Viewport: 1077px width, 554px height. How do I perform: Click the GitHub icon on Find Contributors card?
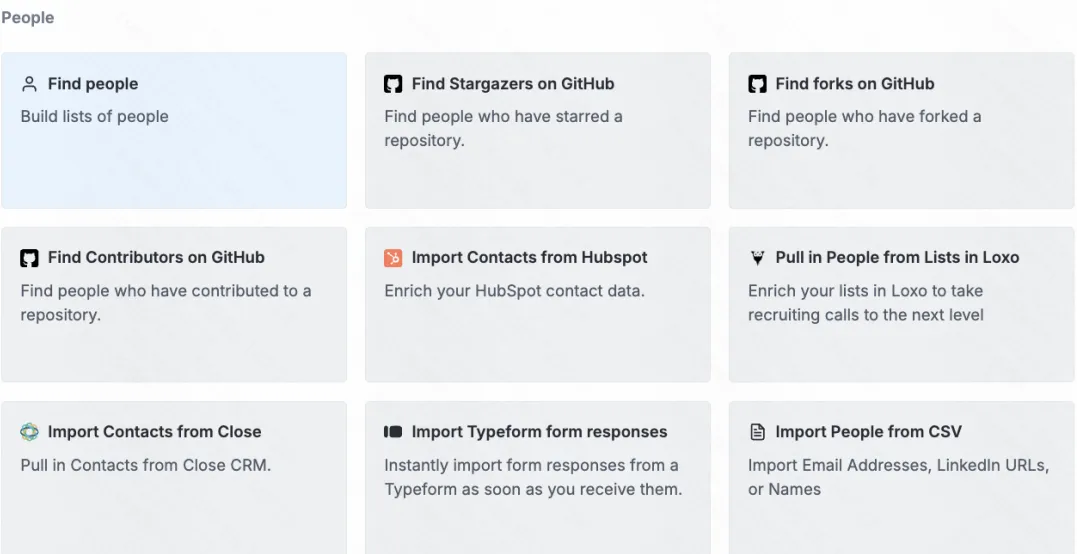point(29,258)
